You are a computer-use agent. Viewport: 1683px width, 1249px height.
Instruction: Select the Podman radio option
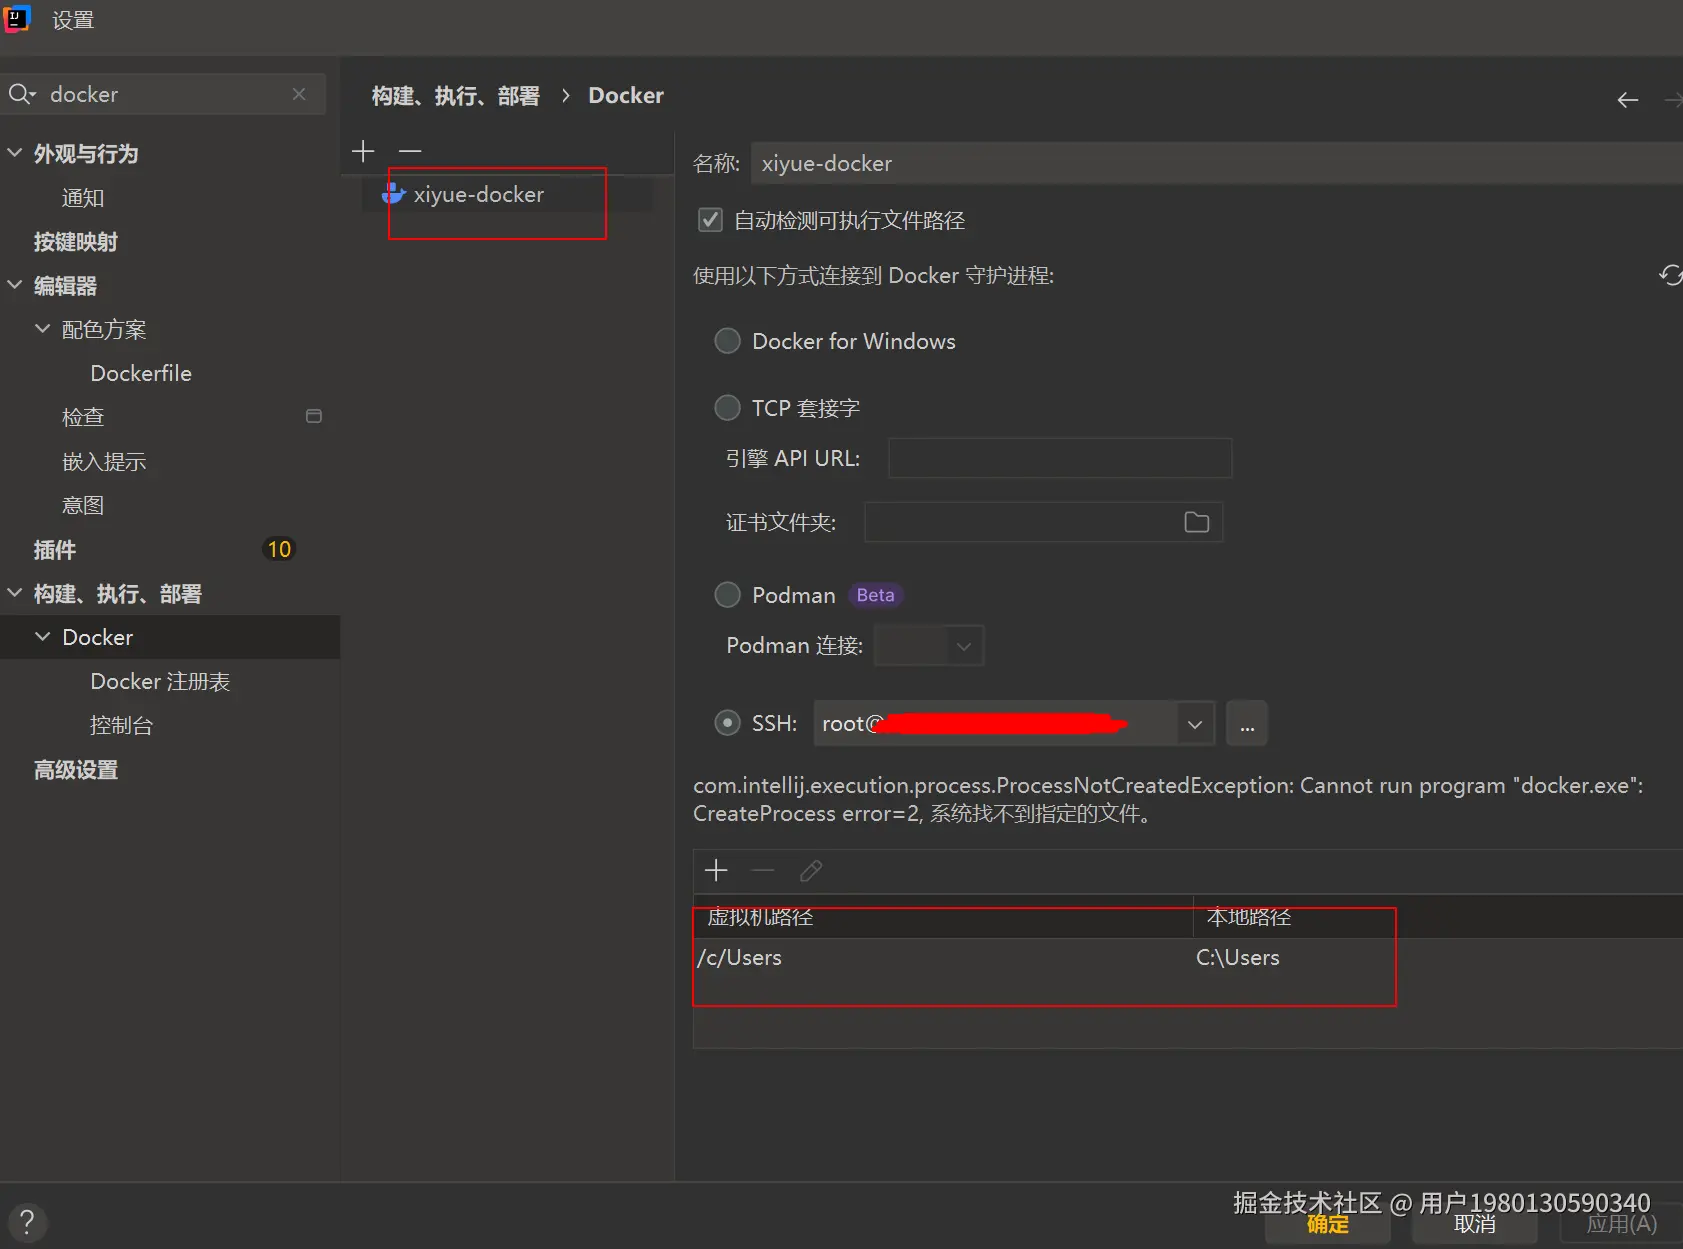(x=727, y=595)
